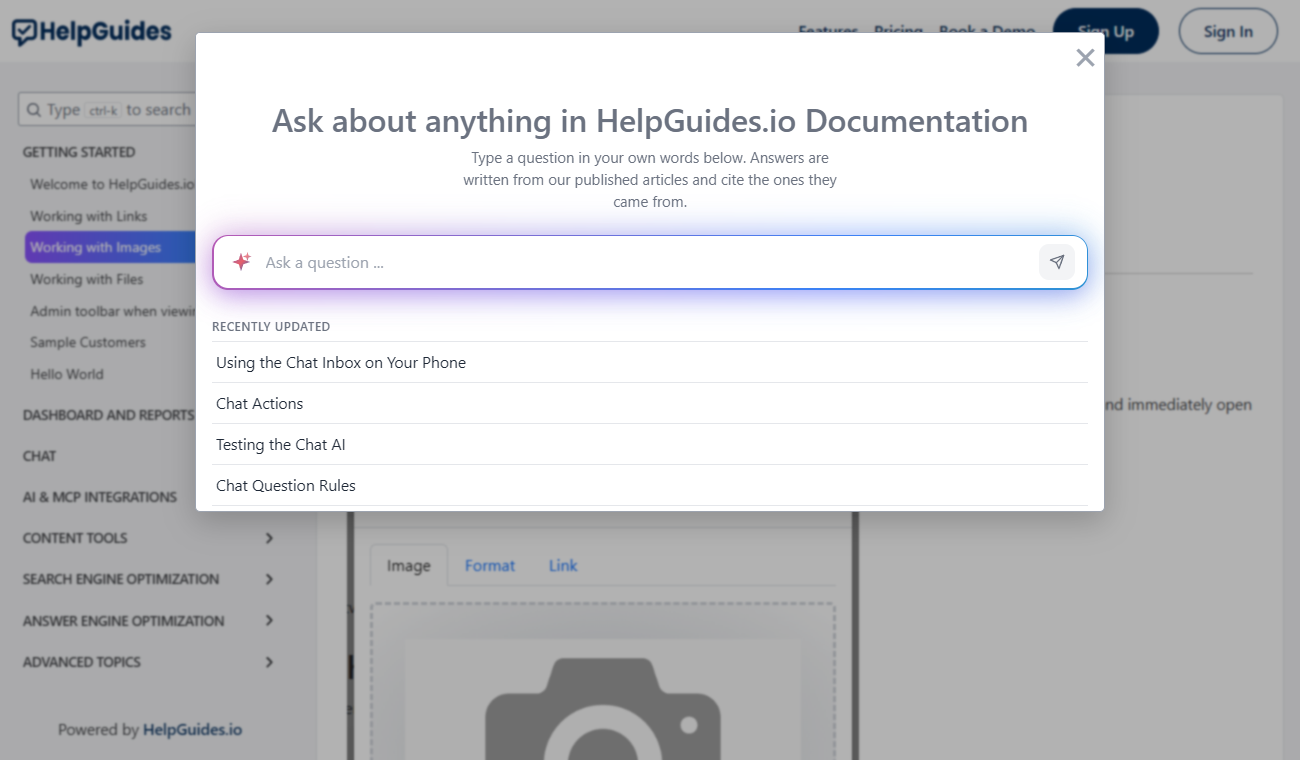Open "Welcome to HelpGuides.io" in sidebar
Viewport: 1300px width, 760px height.
click(112, 184)
